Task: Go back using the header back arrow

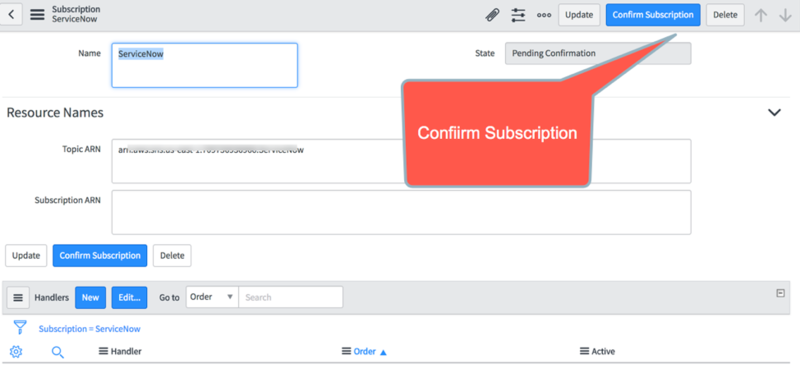Action: pyautogui.click(x=11, y=15)
